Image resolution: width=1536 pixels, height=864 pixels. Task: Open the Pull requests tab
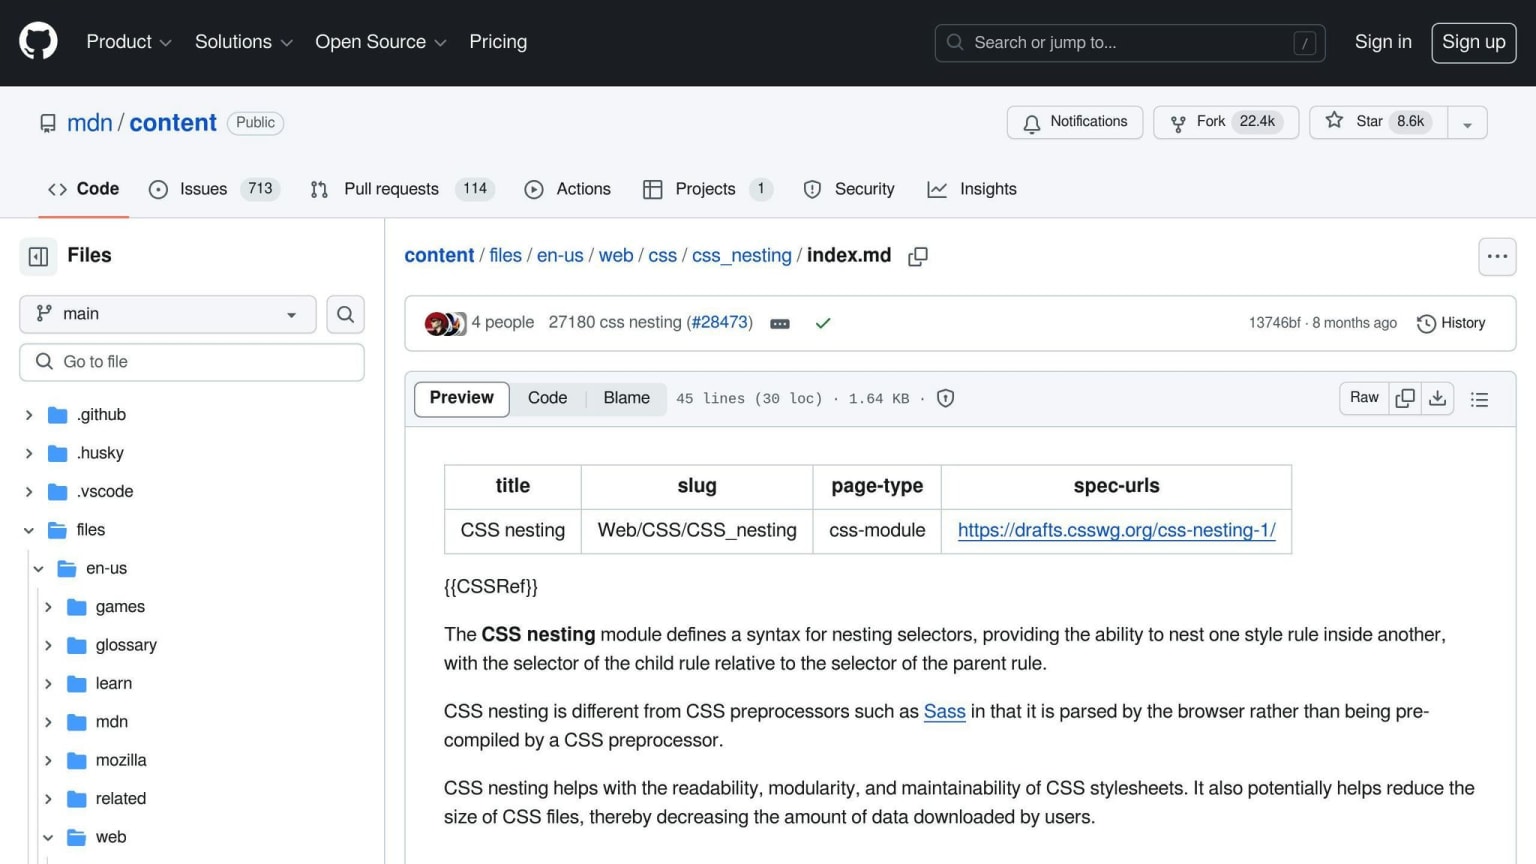point(402,189)
